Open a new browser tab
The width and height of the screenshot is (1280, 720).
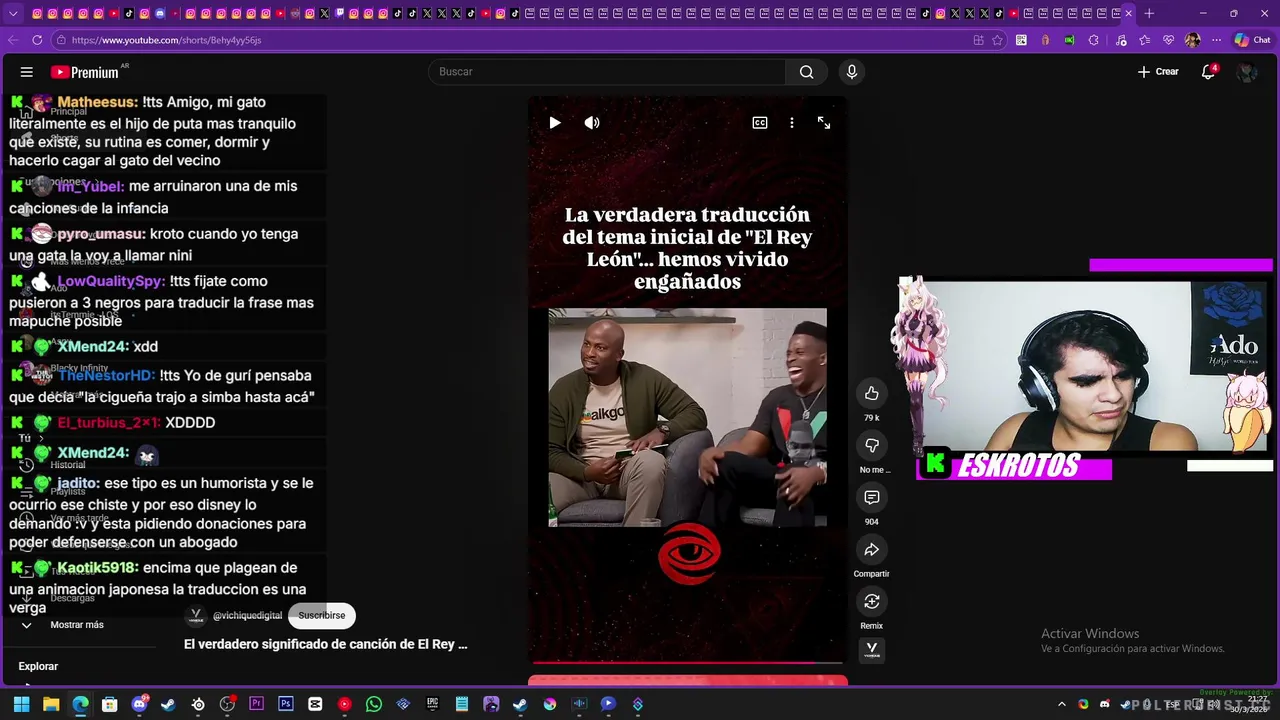click(1149, 13)
